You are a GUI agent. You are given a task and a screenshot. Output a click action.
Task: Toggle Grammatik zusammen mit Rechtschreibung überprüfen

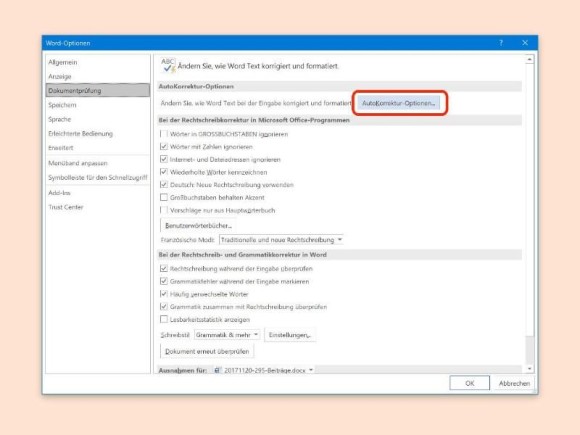(x=163, y=307)
